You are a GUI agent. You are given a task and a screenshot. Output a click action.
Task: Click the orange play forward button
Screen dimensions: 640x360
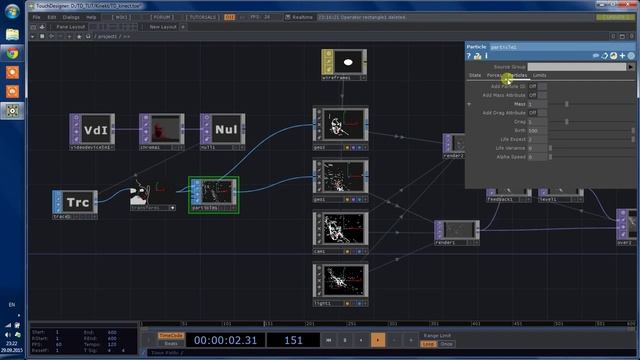[378, 340]
